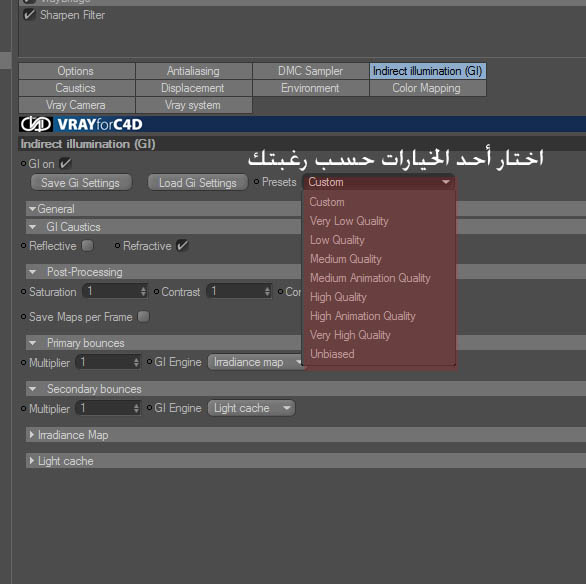Open the DMC Sampler tab
The width and height of the screenshot is (586, 584).
coord(311,71)
